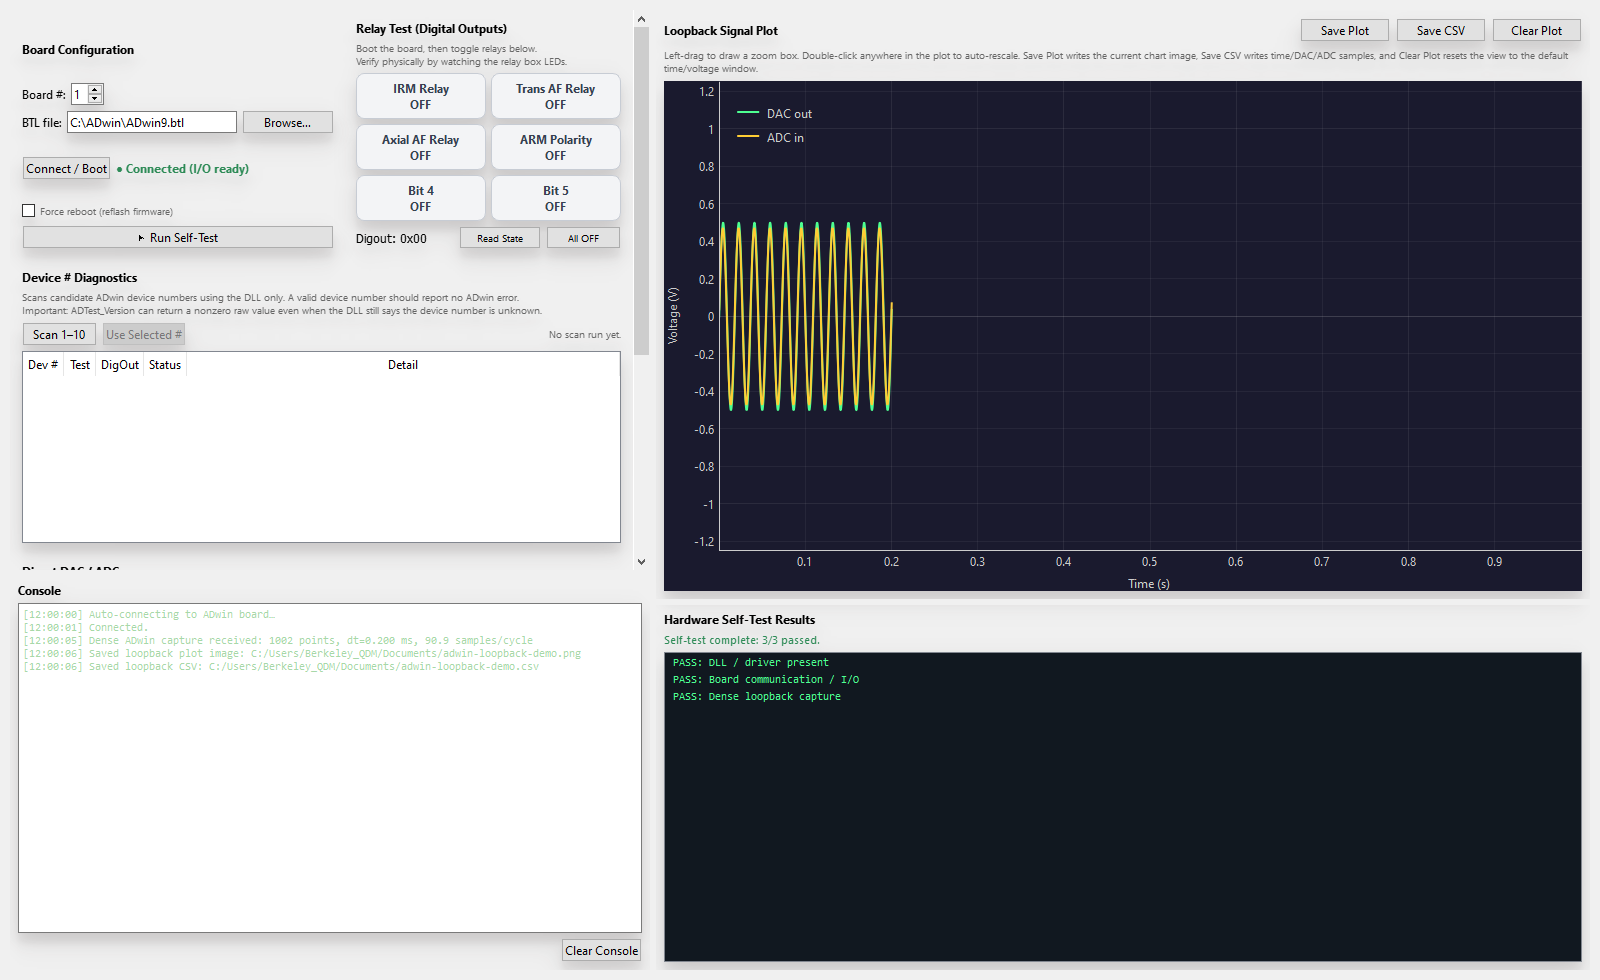
Task: Click 'Self-test complete: 3/3 passed.' text
Action: pos(741,640)
